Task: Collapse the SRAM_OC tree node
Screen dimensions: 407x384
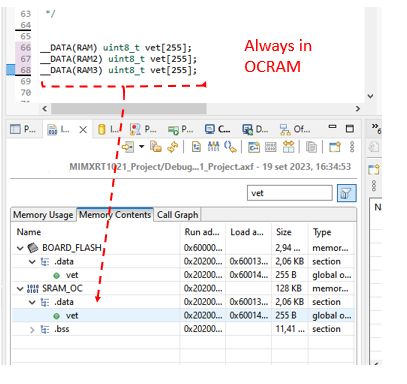Action: 20,289
